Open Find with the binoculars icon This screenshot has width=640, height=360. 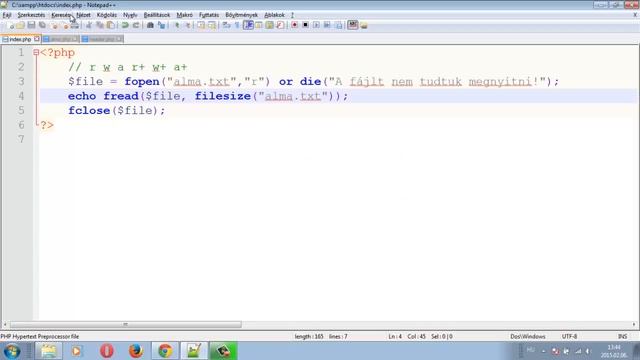150,25
